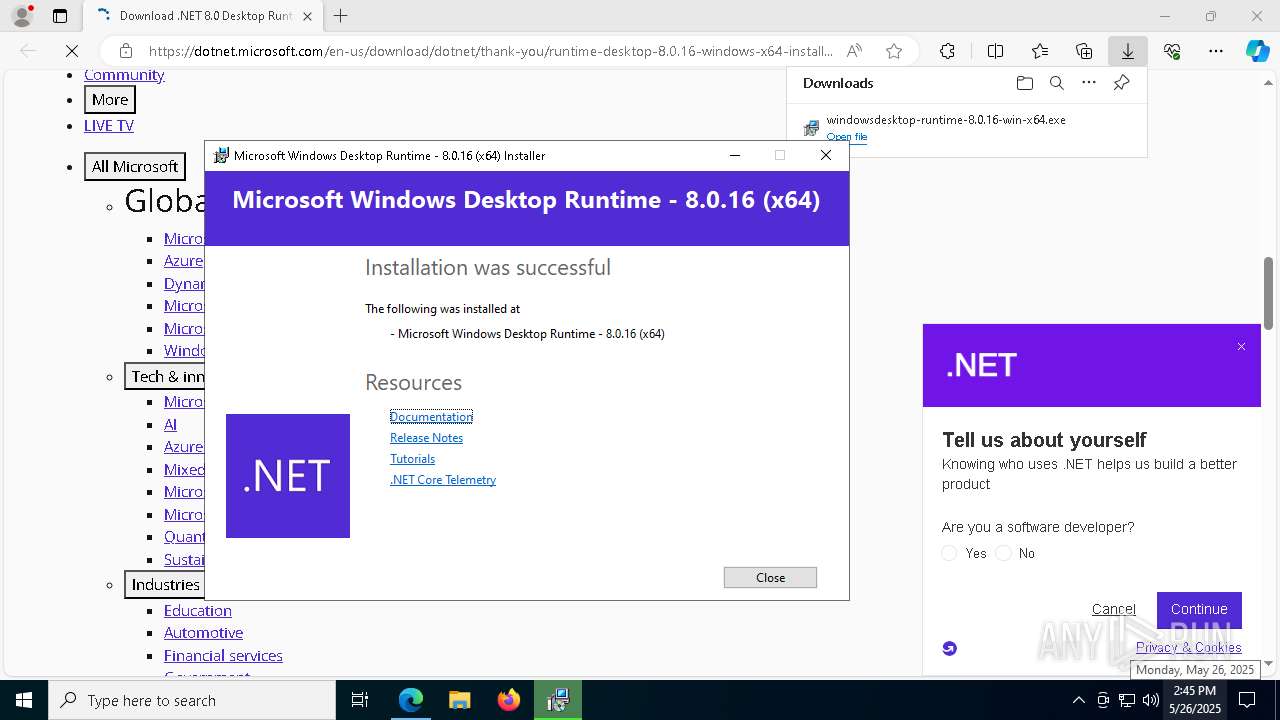The width and height of the screenshot is (1280, 720).
Task: Click windowsdesktop-runtime-8.0.16-win-x64.exe download entry
Action: [x=945, y=119]
